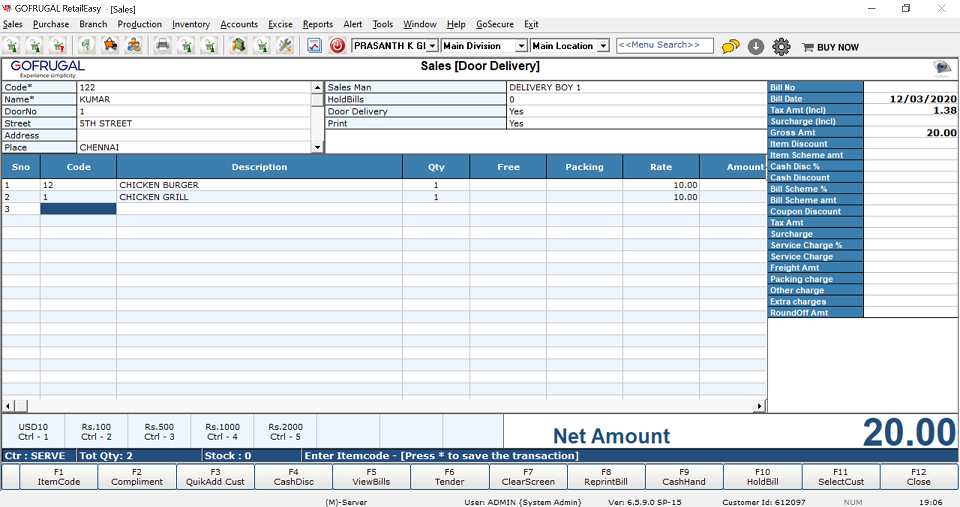
Task: Open the Inventory menu
Action: coord(191,24)
